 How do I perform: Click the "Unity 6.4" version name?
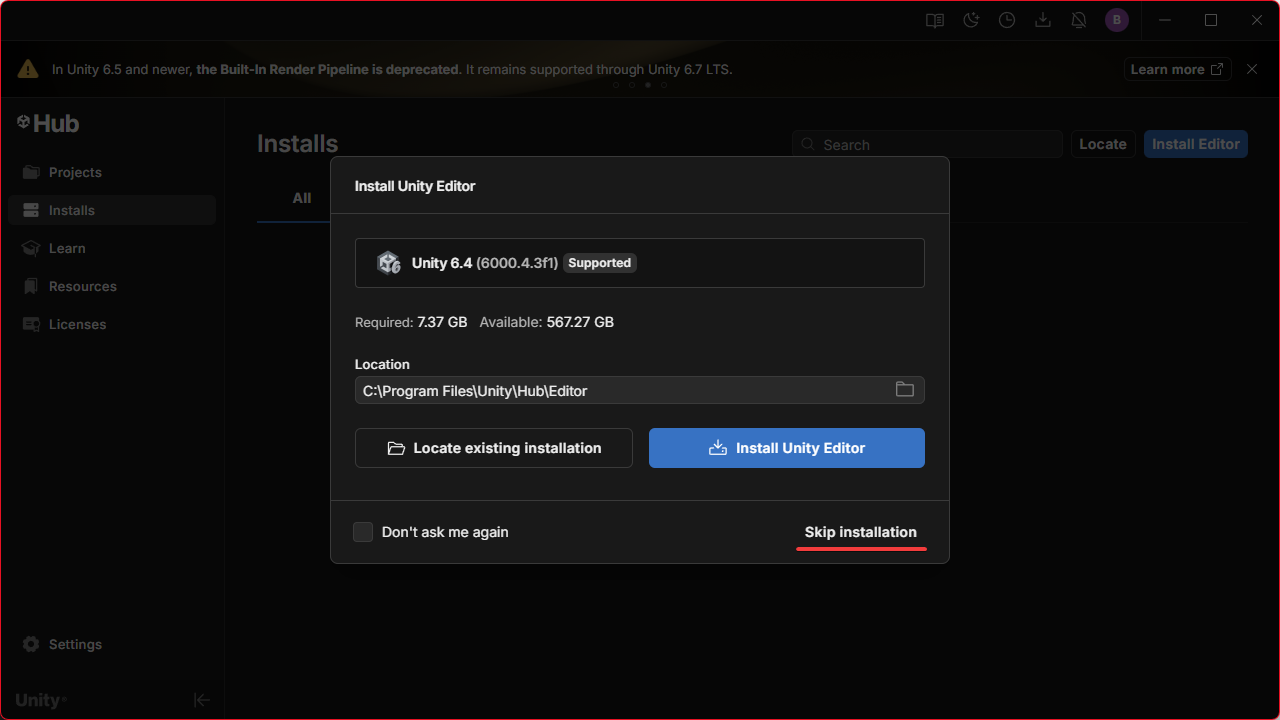442,263
